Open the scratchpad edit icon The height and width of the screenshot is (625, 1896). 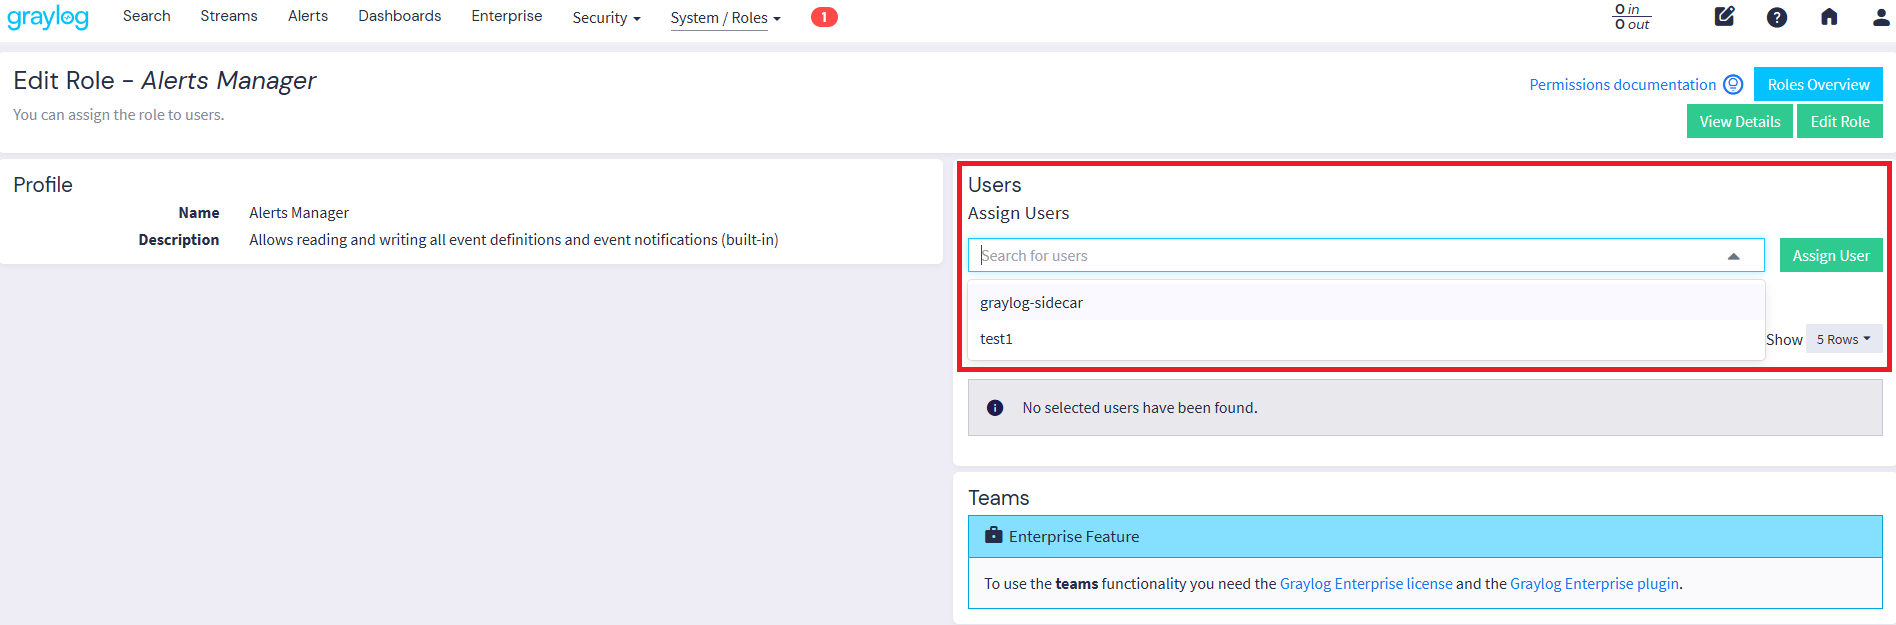click(1724, 17)
